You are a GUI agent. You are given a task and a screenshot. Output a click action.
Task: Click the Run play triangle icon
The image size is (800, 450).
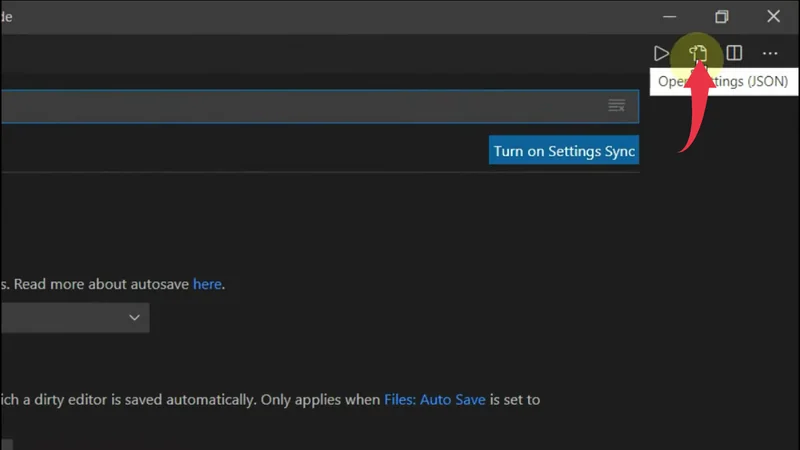(661, 53)
